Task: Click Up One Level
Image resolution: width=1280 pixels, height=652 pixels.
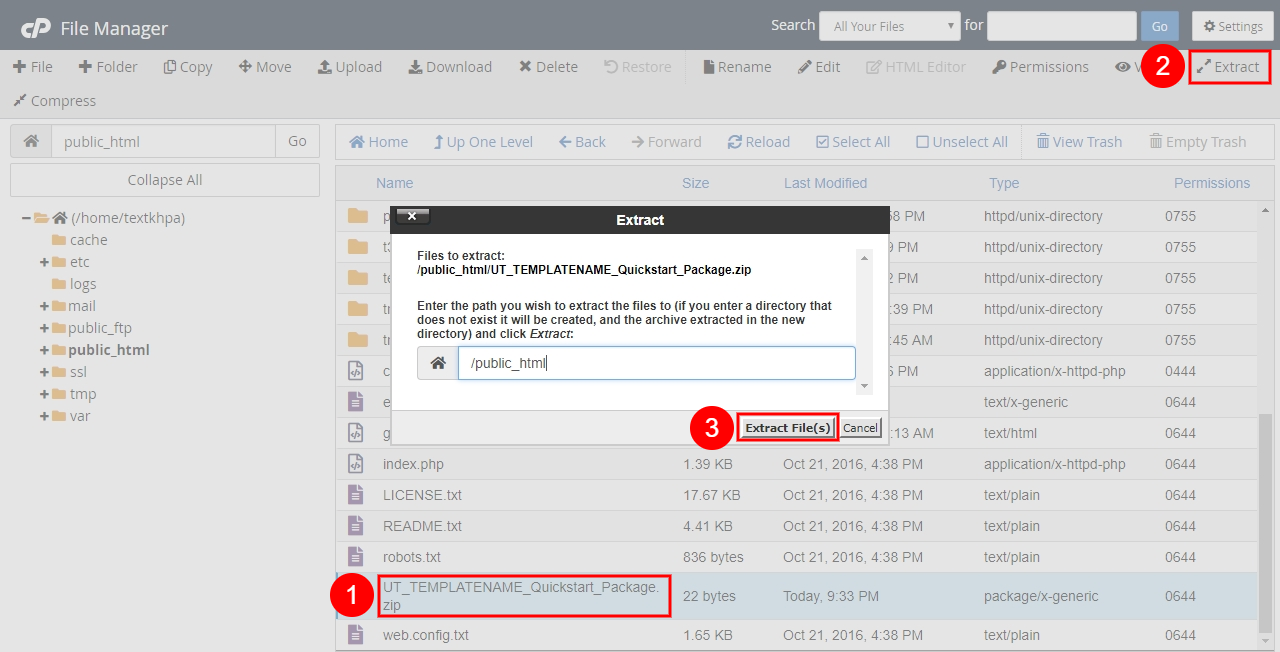Action: pos(483,142)
